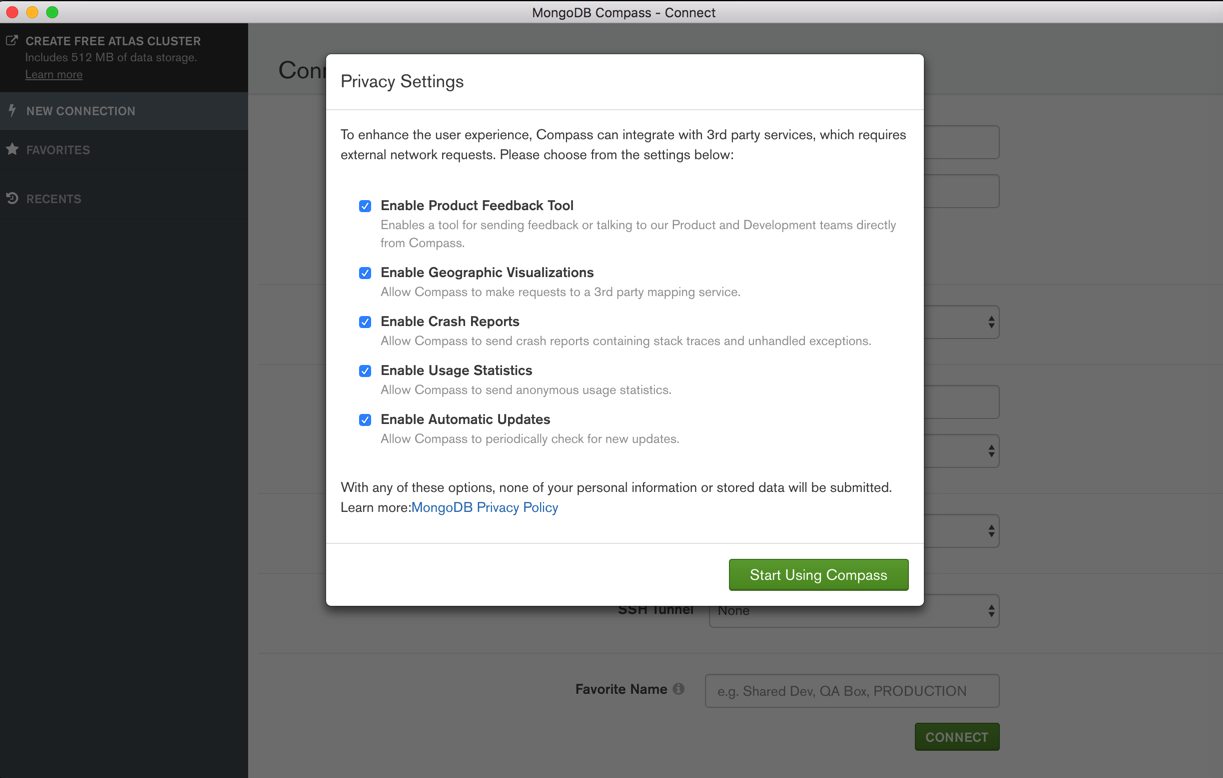Select New Connection in the sidebar

(80, 111)
